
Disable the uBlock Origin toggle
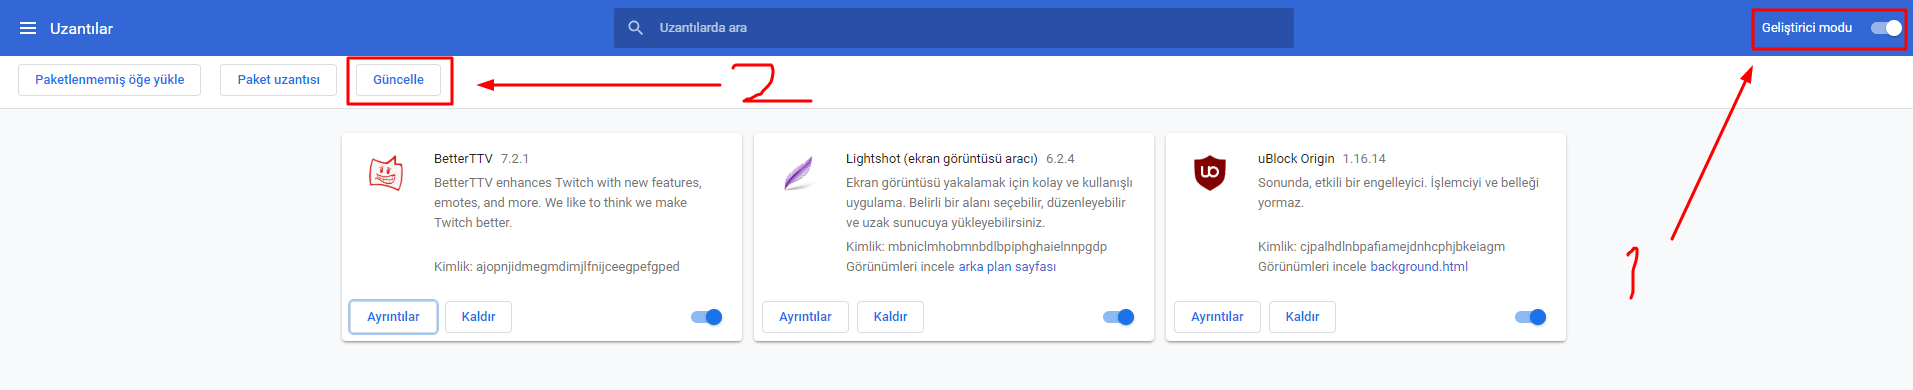(x=1531, y=317)
